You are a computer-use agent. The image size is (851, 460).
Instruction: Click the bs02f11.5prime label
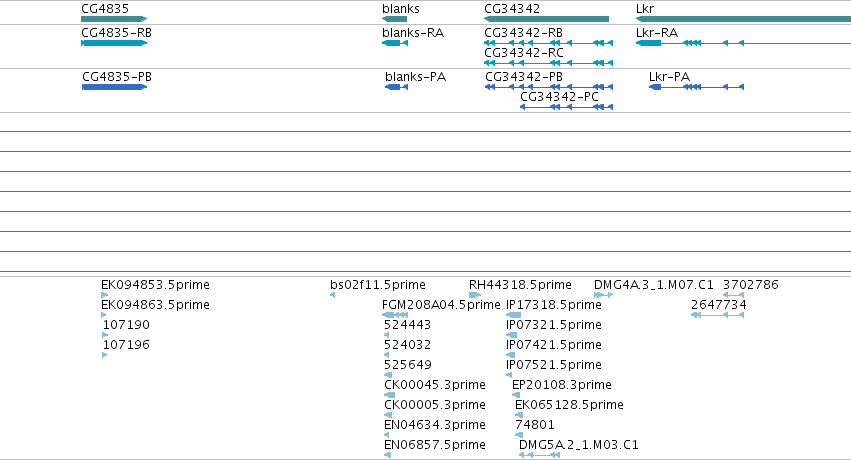(x=378, y=285)
